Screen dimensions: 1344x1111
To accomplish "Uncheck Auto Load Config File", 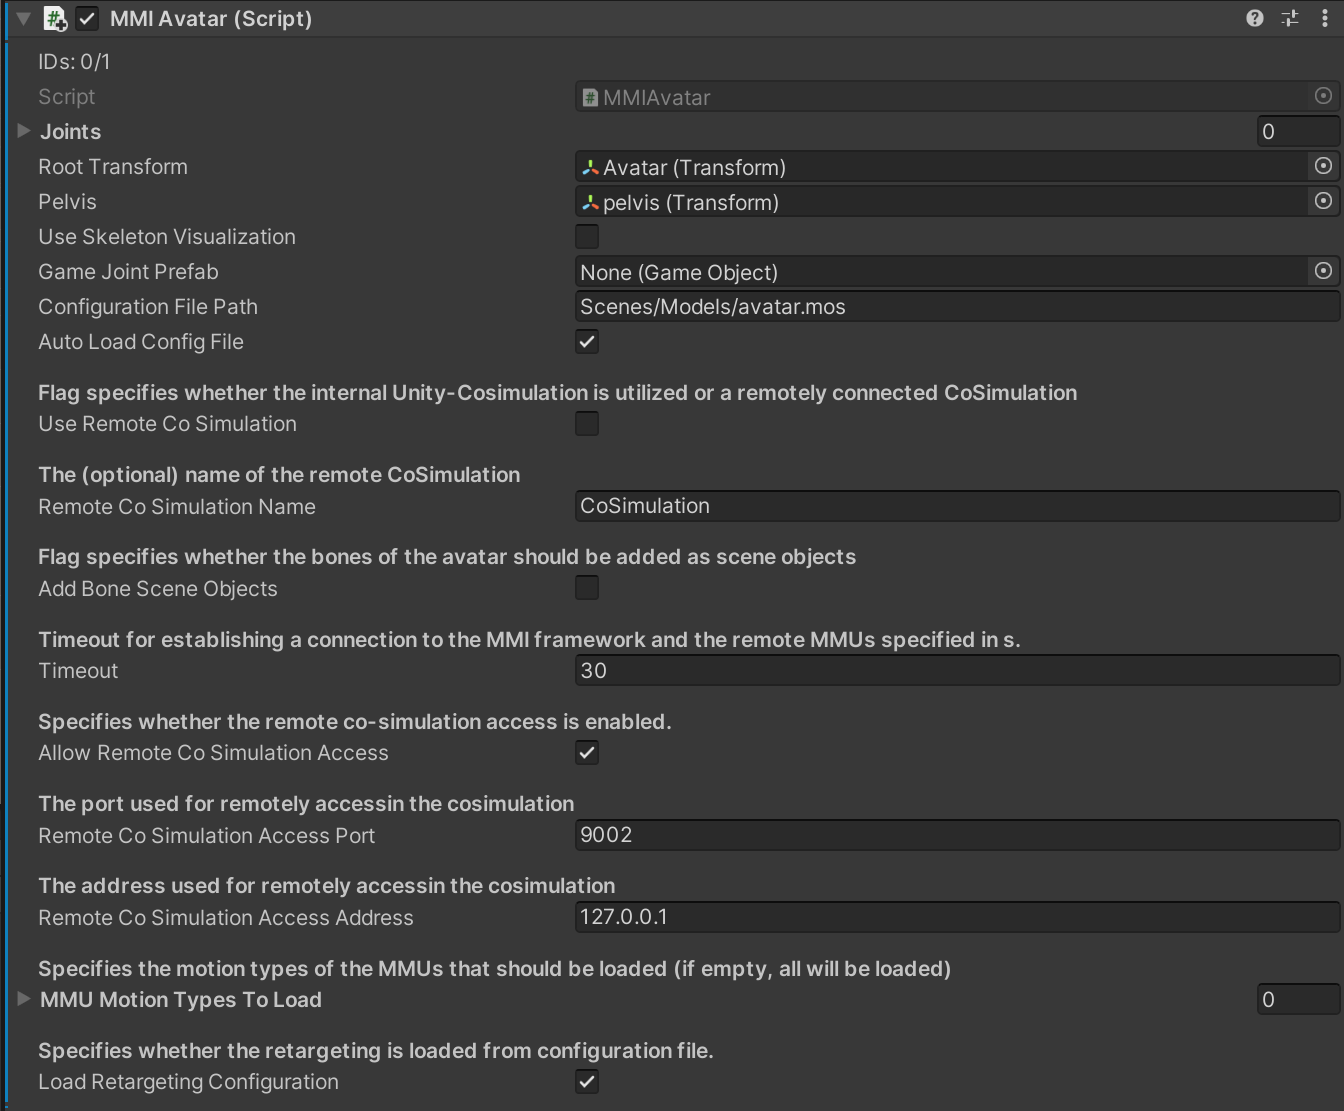I will coord(587,341).
